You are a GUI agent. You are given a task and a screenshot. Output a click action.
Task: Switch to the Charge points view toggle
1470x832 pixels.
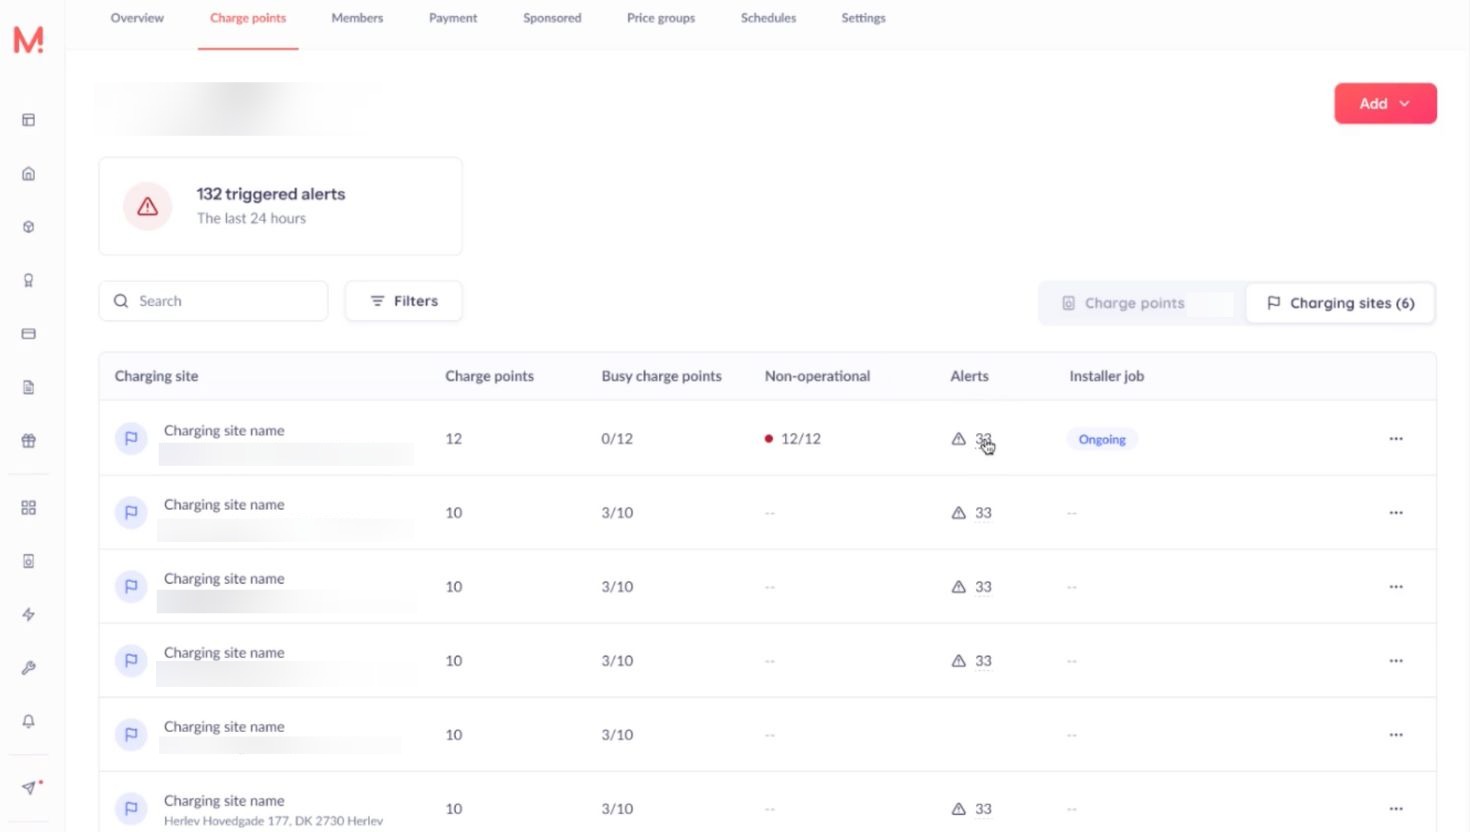(1142, 303)
